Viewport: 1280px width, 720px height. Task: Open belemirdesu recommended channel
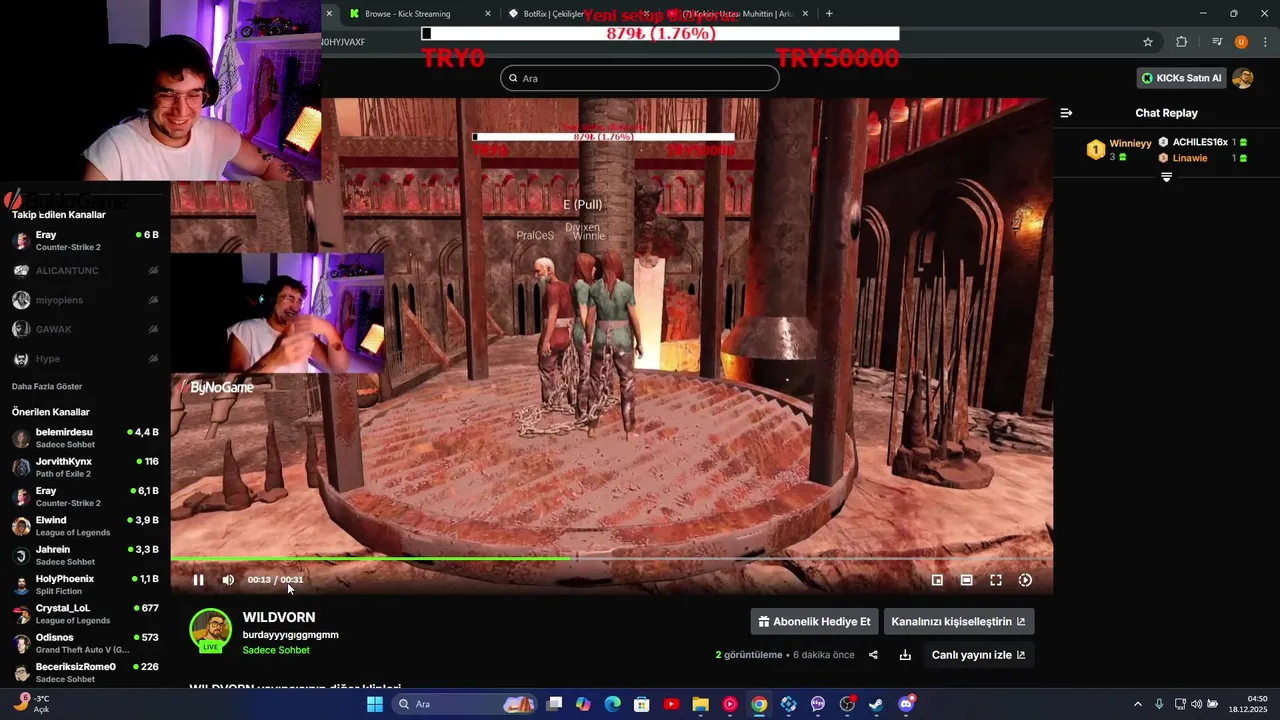point(85,438)
